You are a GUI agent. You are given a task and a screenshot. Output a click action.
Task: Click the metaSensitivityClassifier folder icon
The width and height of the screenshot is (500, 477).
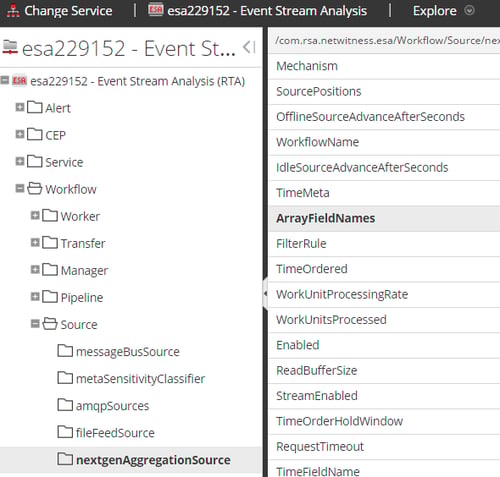65,378
